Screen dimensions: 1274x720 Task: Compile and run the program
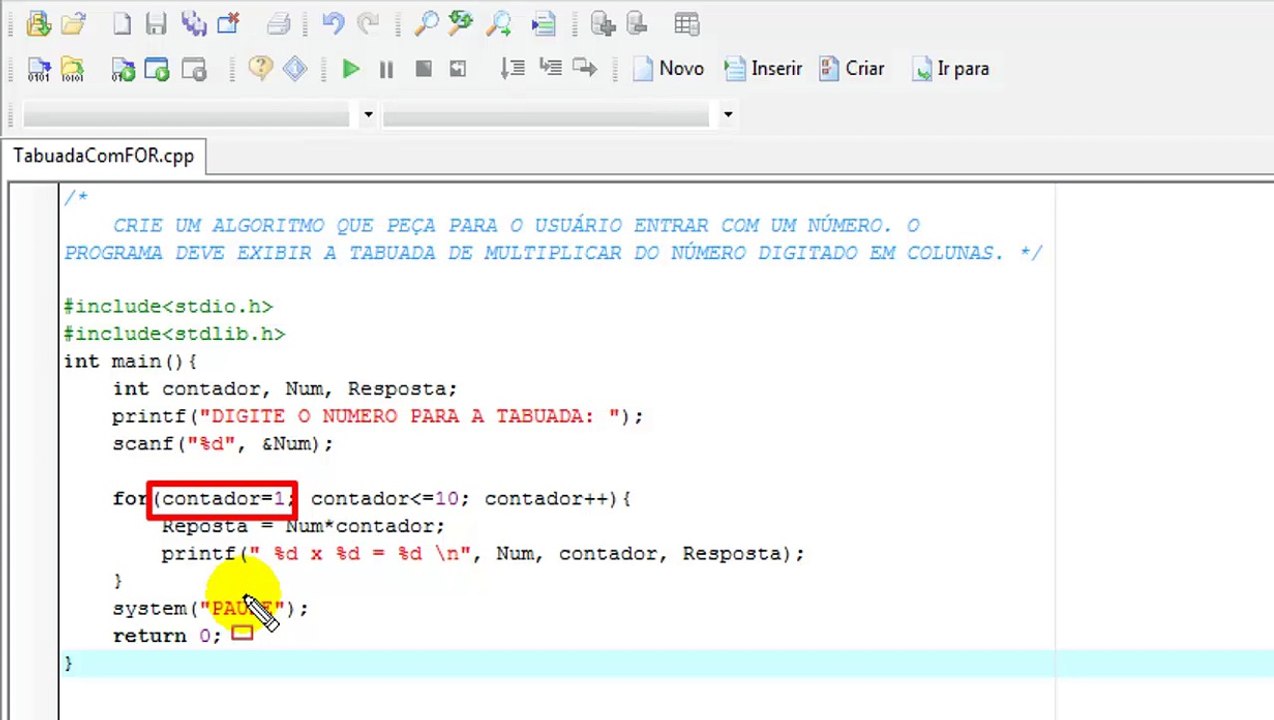[123, 69]
